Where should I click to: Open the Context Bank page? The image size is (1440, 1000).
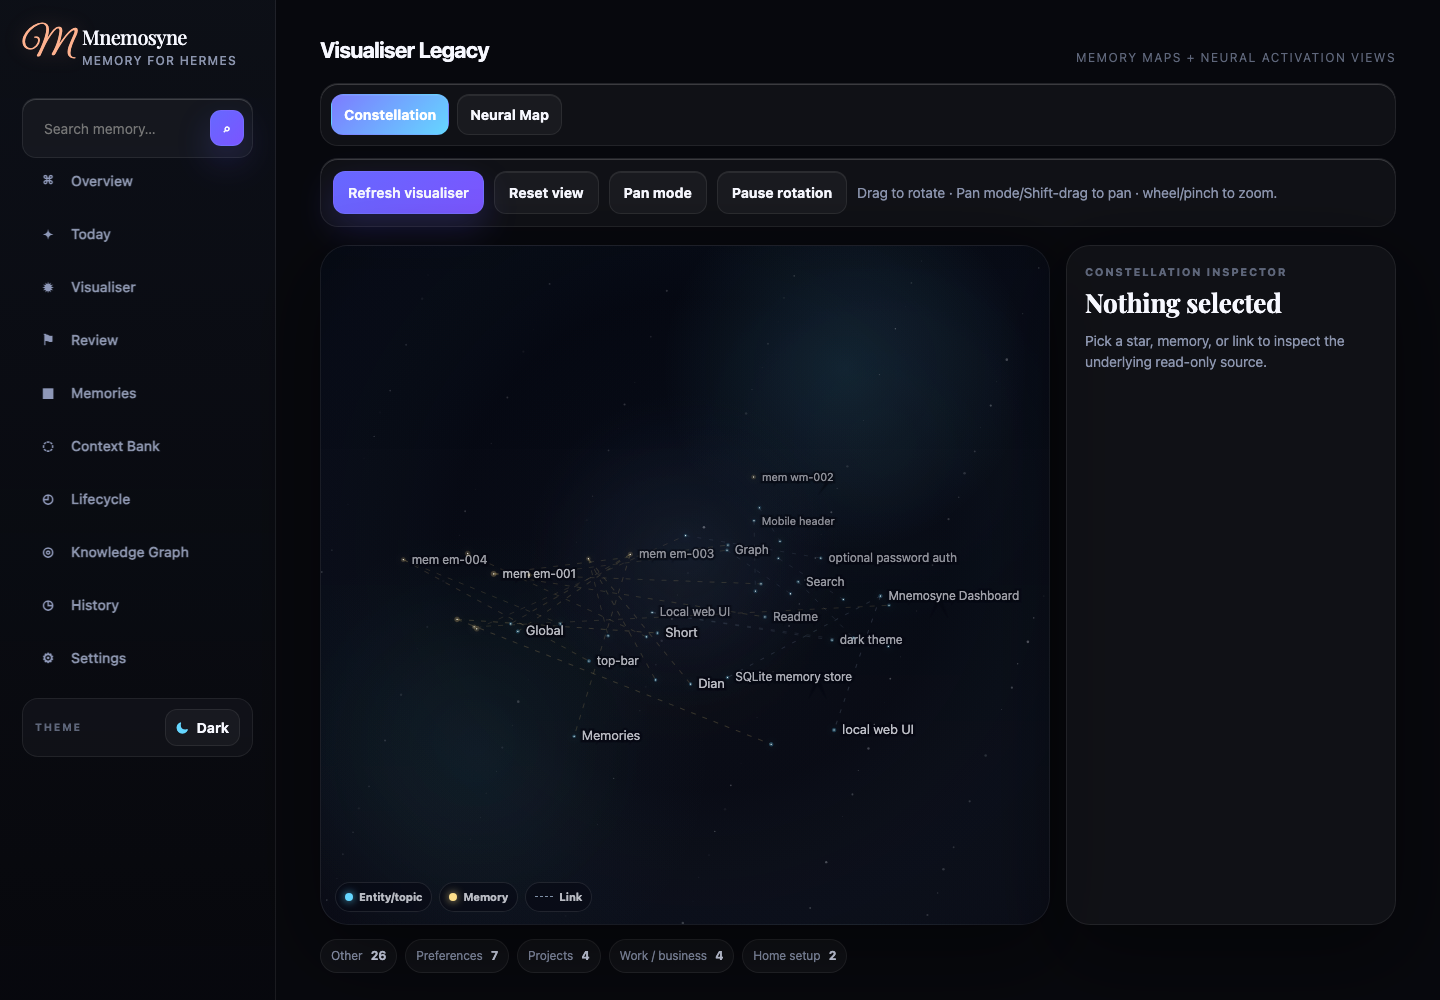[x=137, y=446]
